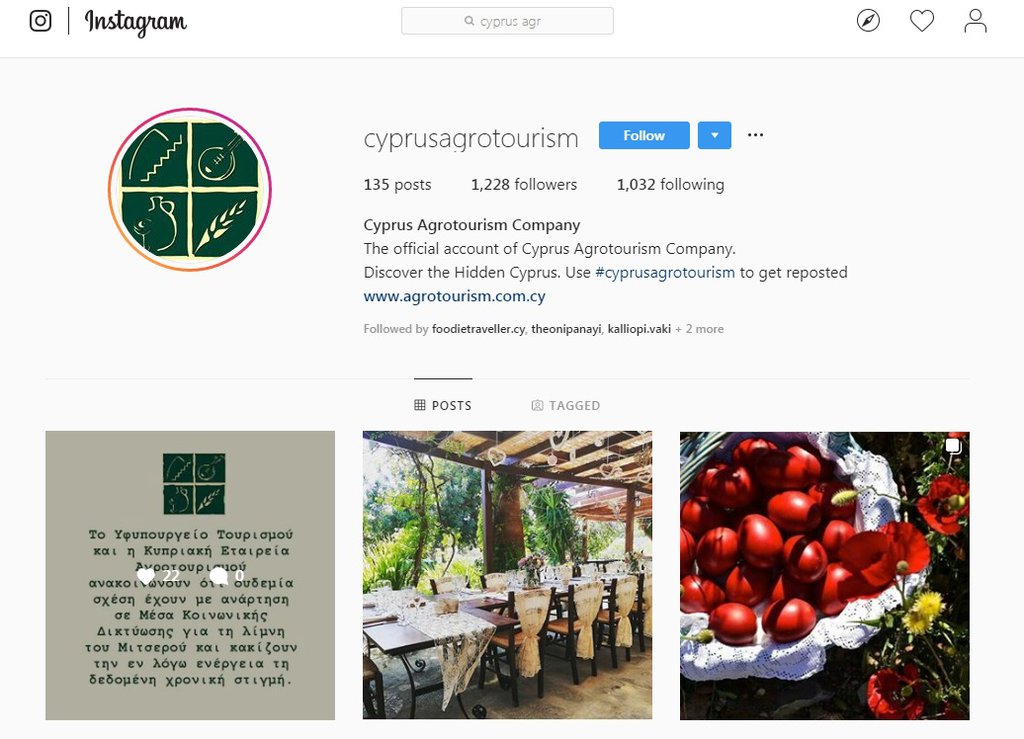
Task: View the 1,032 following list
Action: (671, 185)
